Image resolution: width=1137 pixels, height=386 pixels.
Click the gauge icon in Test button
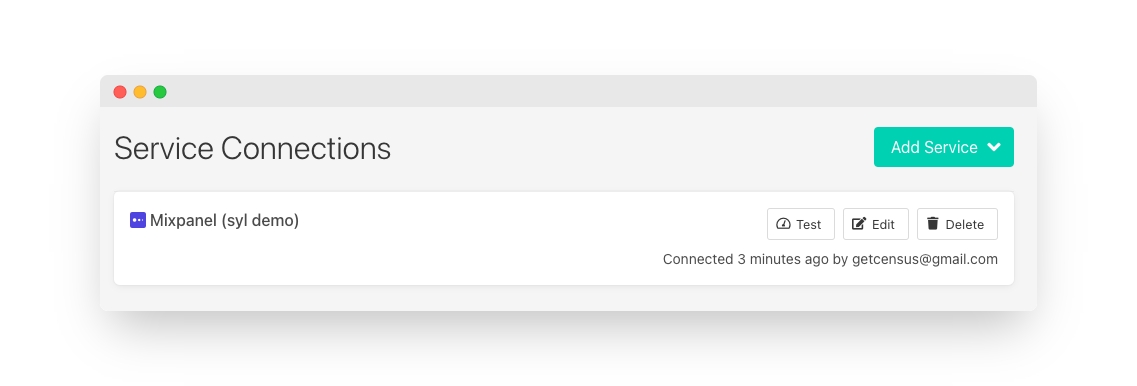coord(783,224)
